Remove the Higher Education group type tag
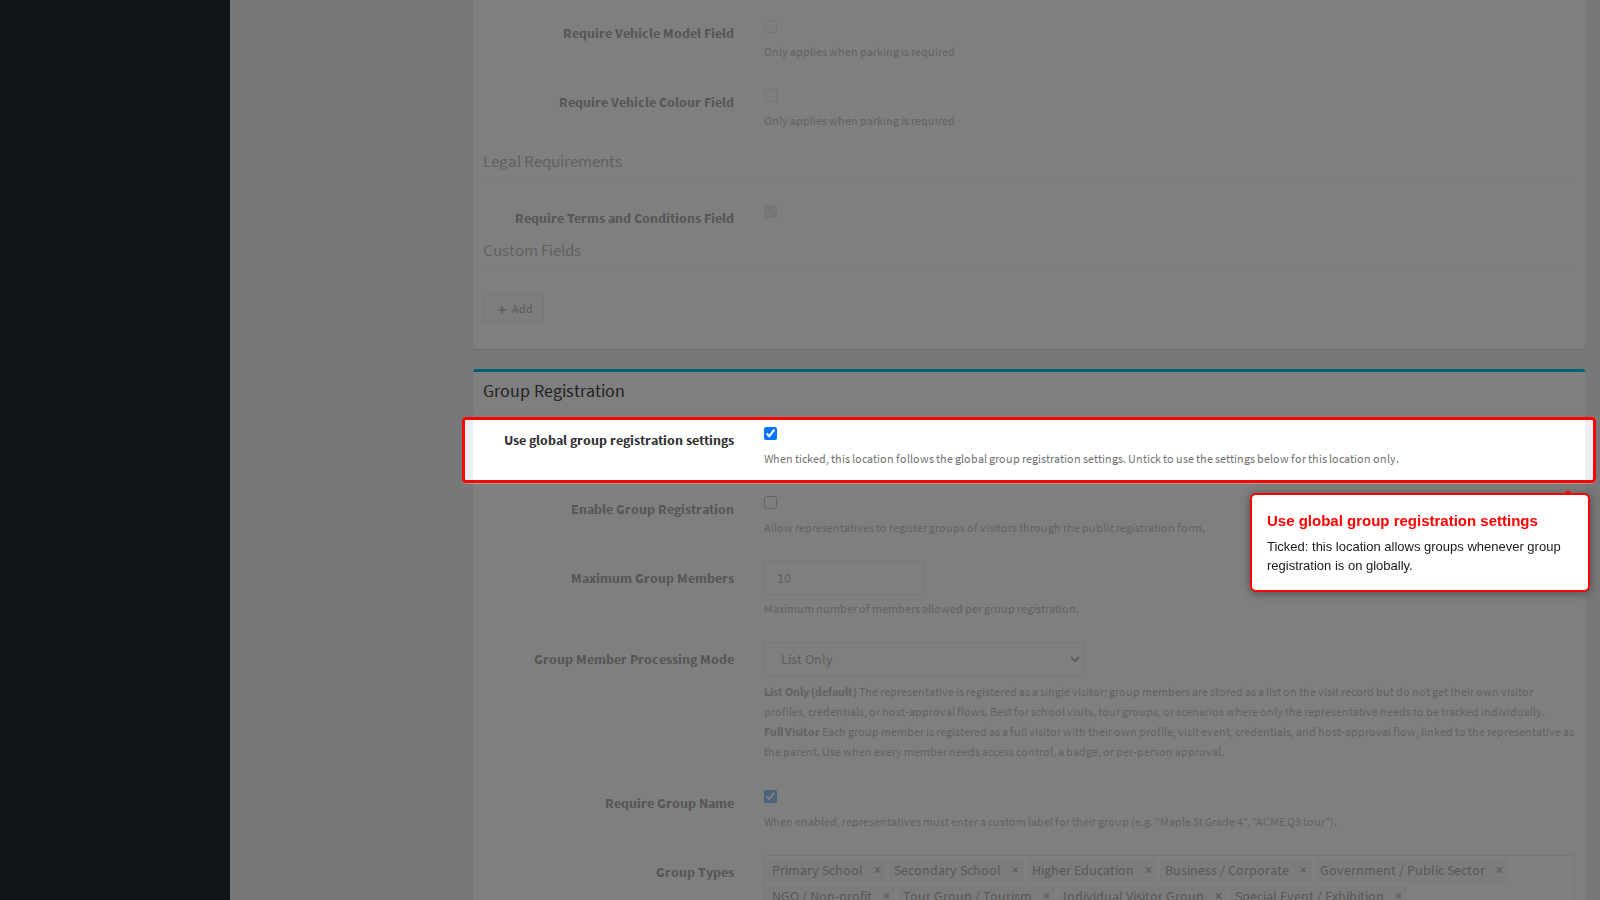Image resolution: width=1600 pixels, height=900 pixels. tap(1148, 871)
